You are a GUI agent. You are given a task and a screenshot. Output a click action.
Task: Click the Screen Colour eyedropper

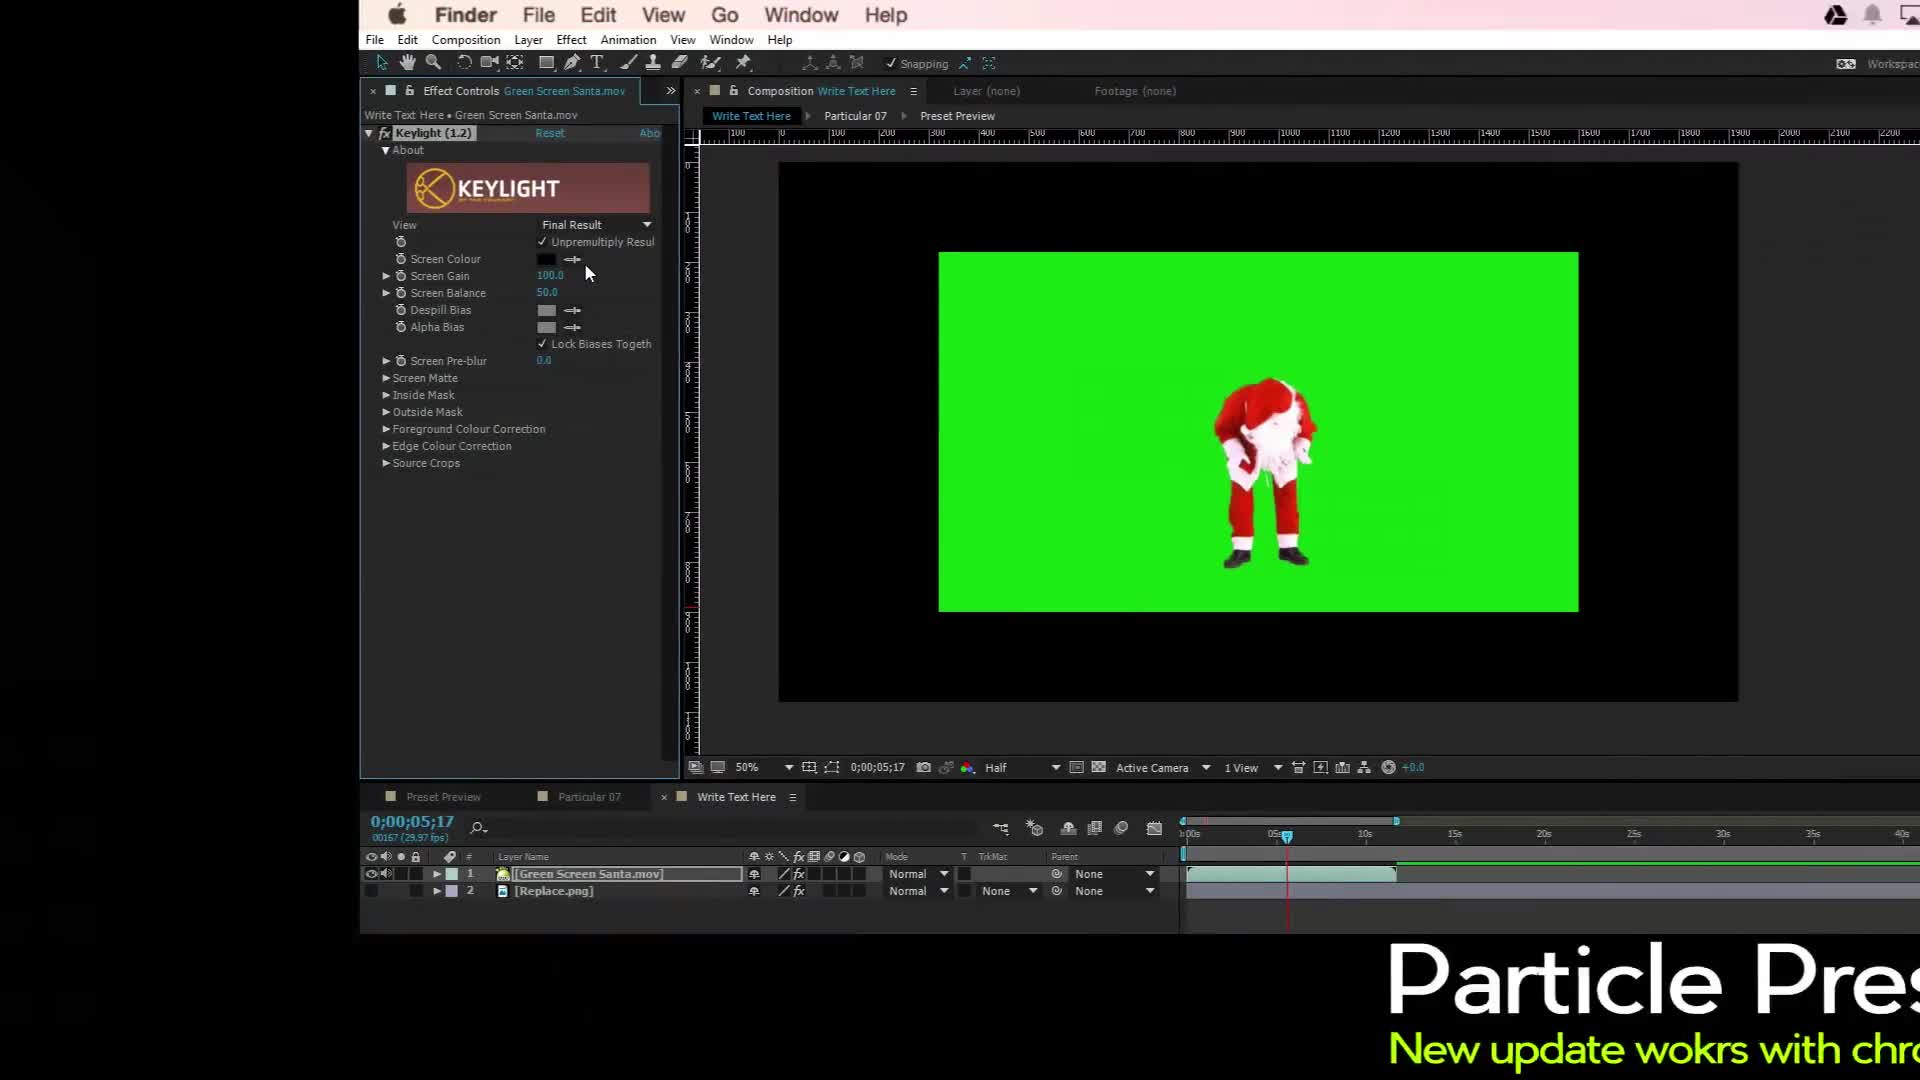(572, 259)
